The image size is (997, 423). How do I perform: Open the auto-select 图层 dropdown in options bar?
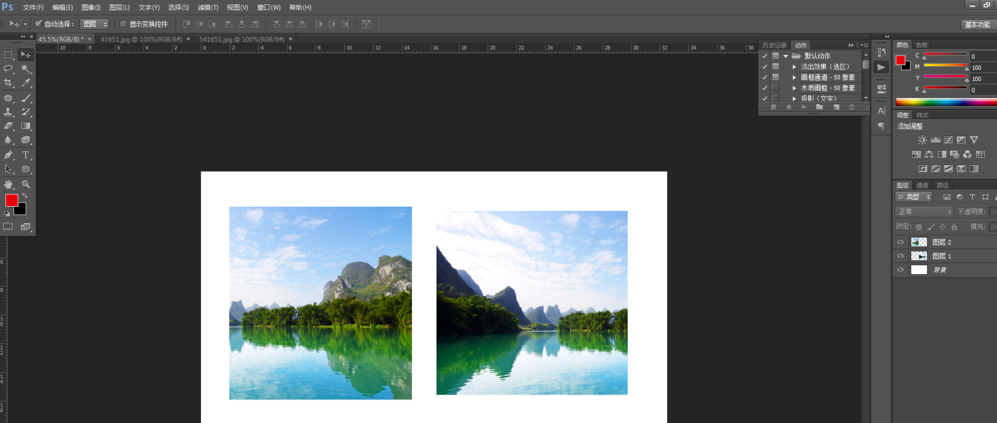point(95,24)
